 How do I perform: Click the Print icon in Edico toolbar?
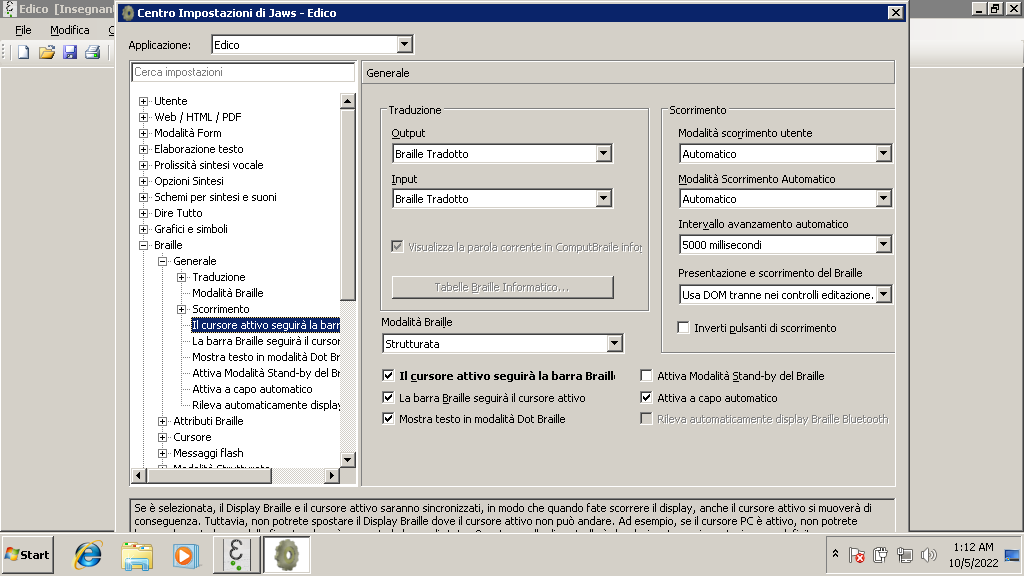(x=92, y=52)
